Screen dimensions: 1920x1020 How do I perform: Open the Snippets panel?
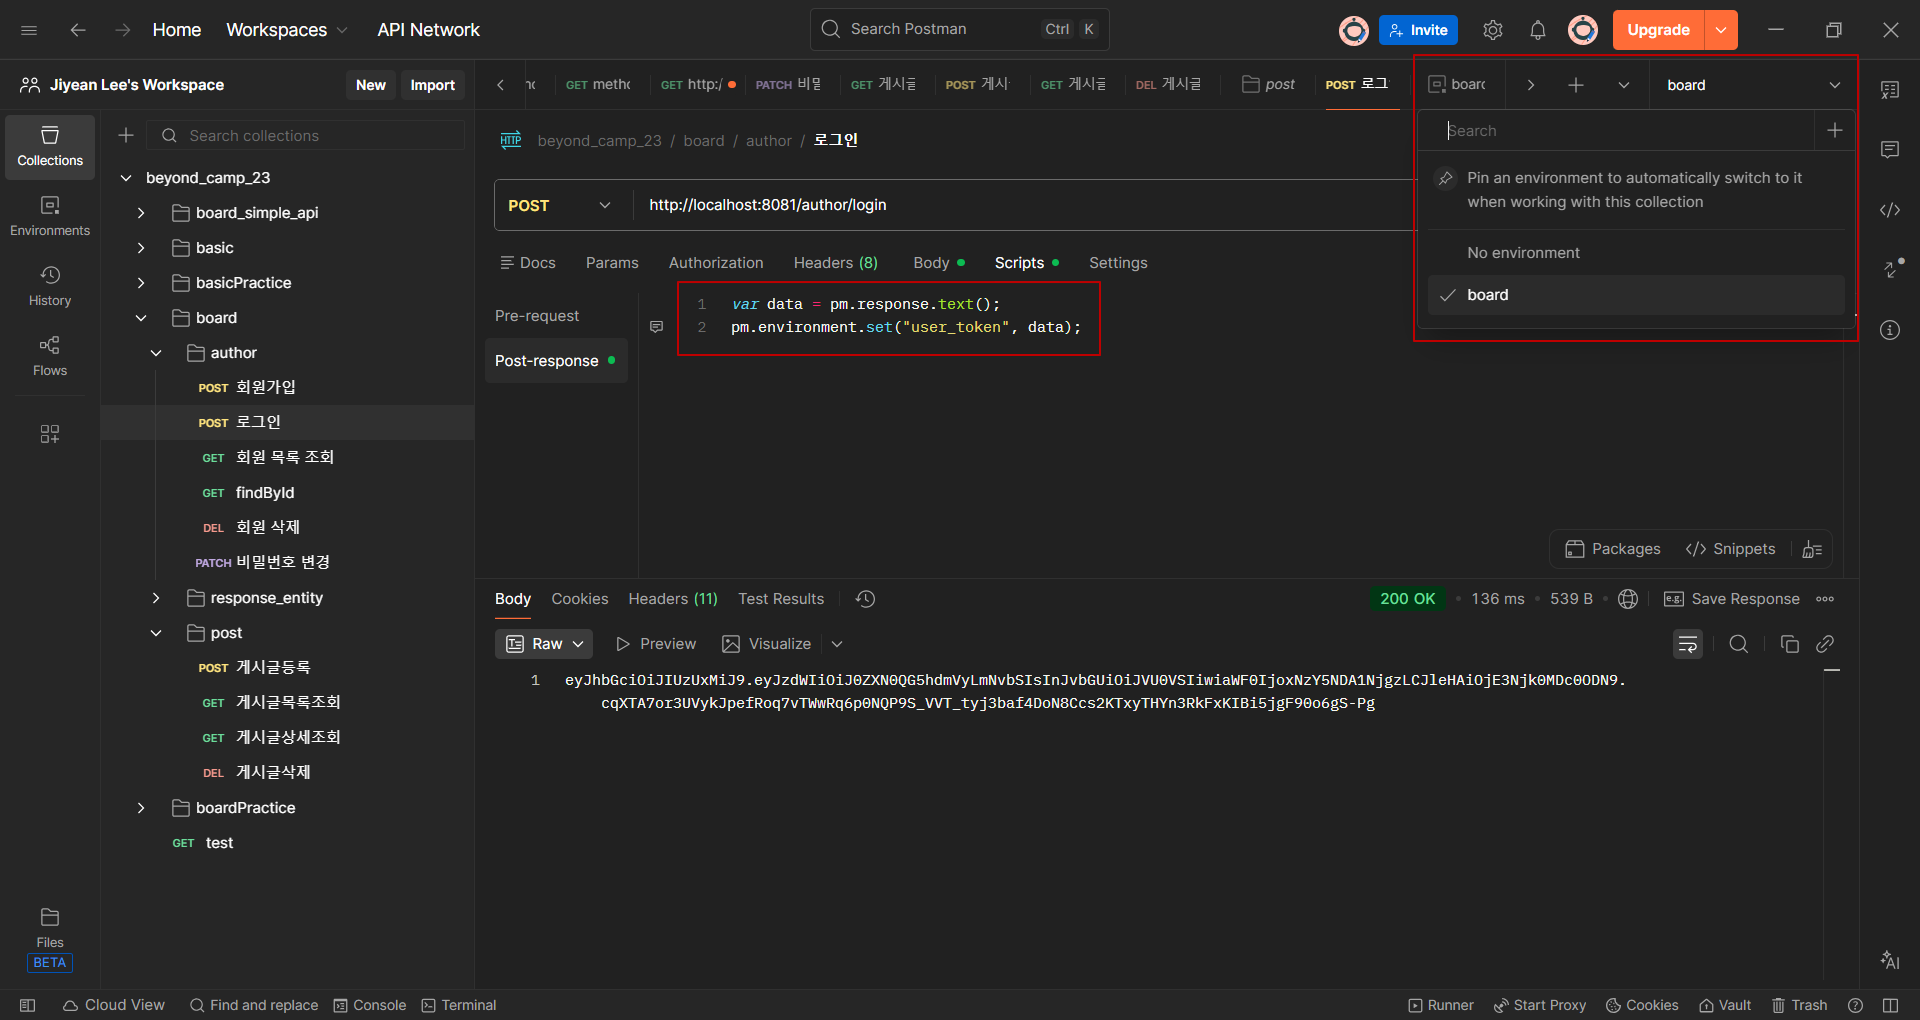pyautogui.click(x=1731, y=549)
